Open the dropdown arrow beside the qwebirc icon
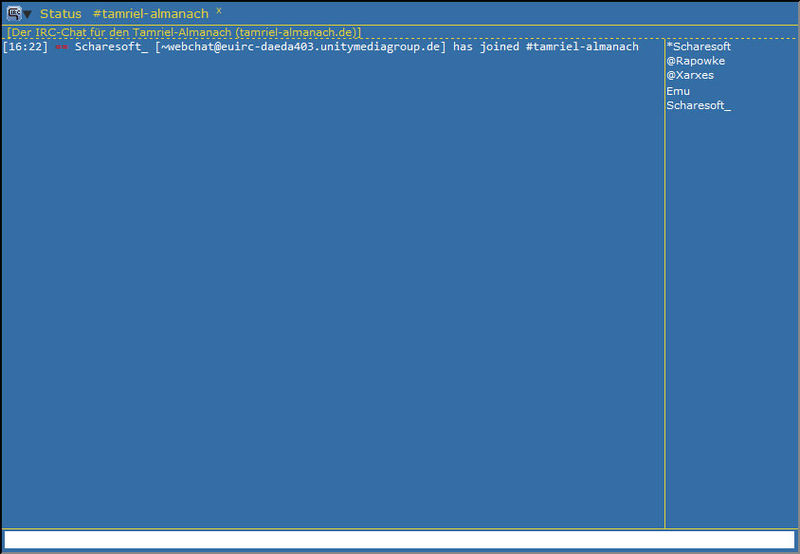This screenshot has height=554, width=800. [x=27, y=14]
